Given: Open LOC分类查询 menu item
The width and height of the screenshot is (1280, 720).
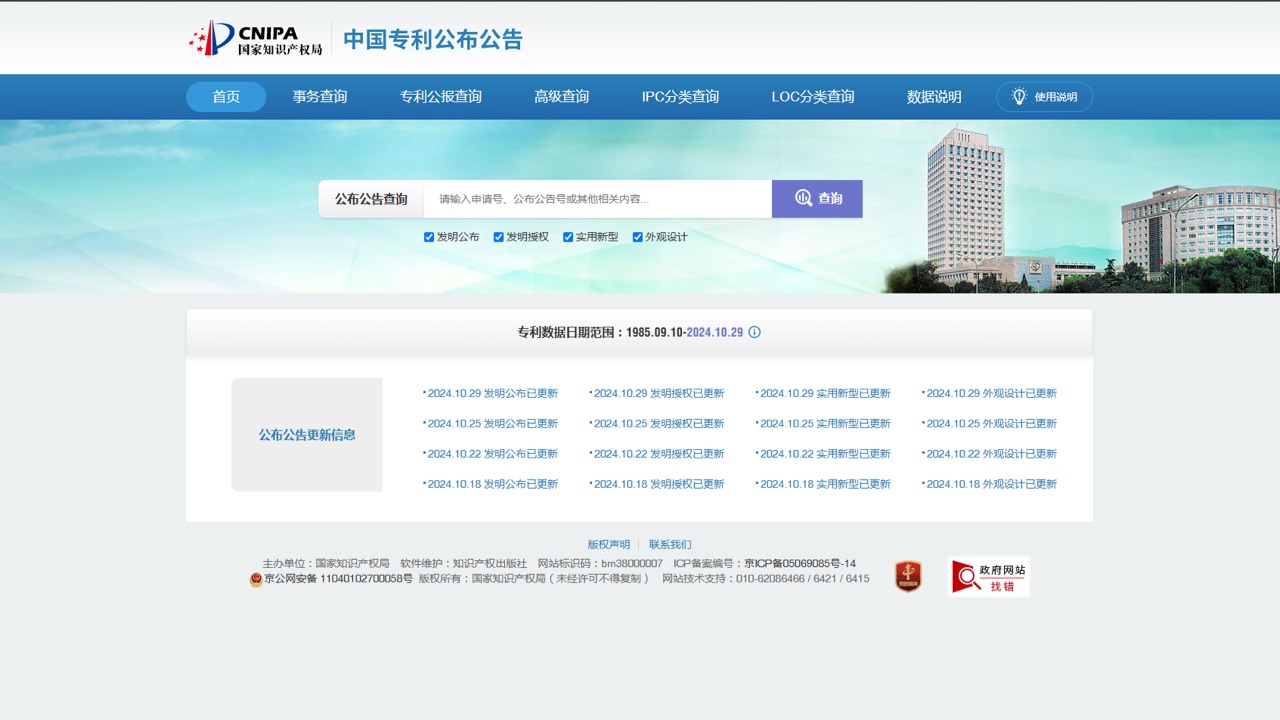Looking at the screenshot, I should point(813,97).
